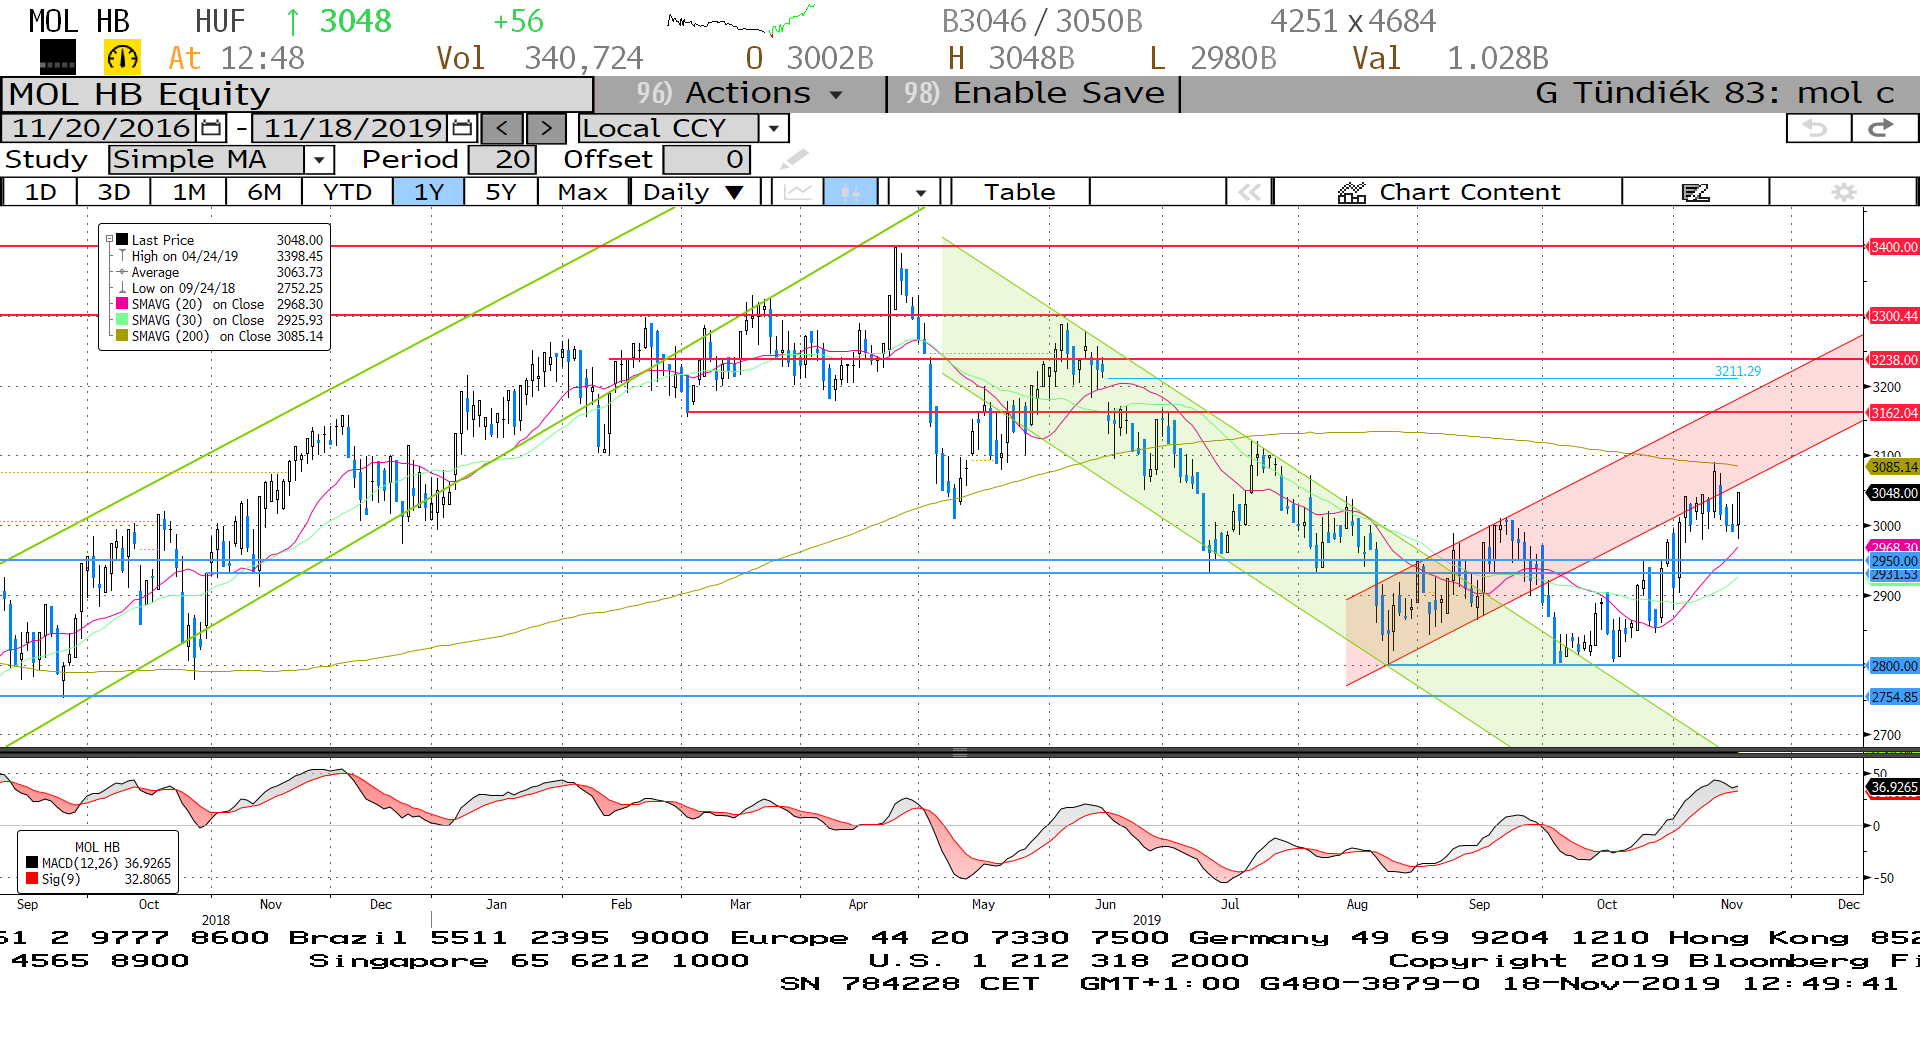Collapse panel with double chevron icon
Viewport: 1920px width, 1039px height.
(x=1249, y=192)
